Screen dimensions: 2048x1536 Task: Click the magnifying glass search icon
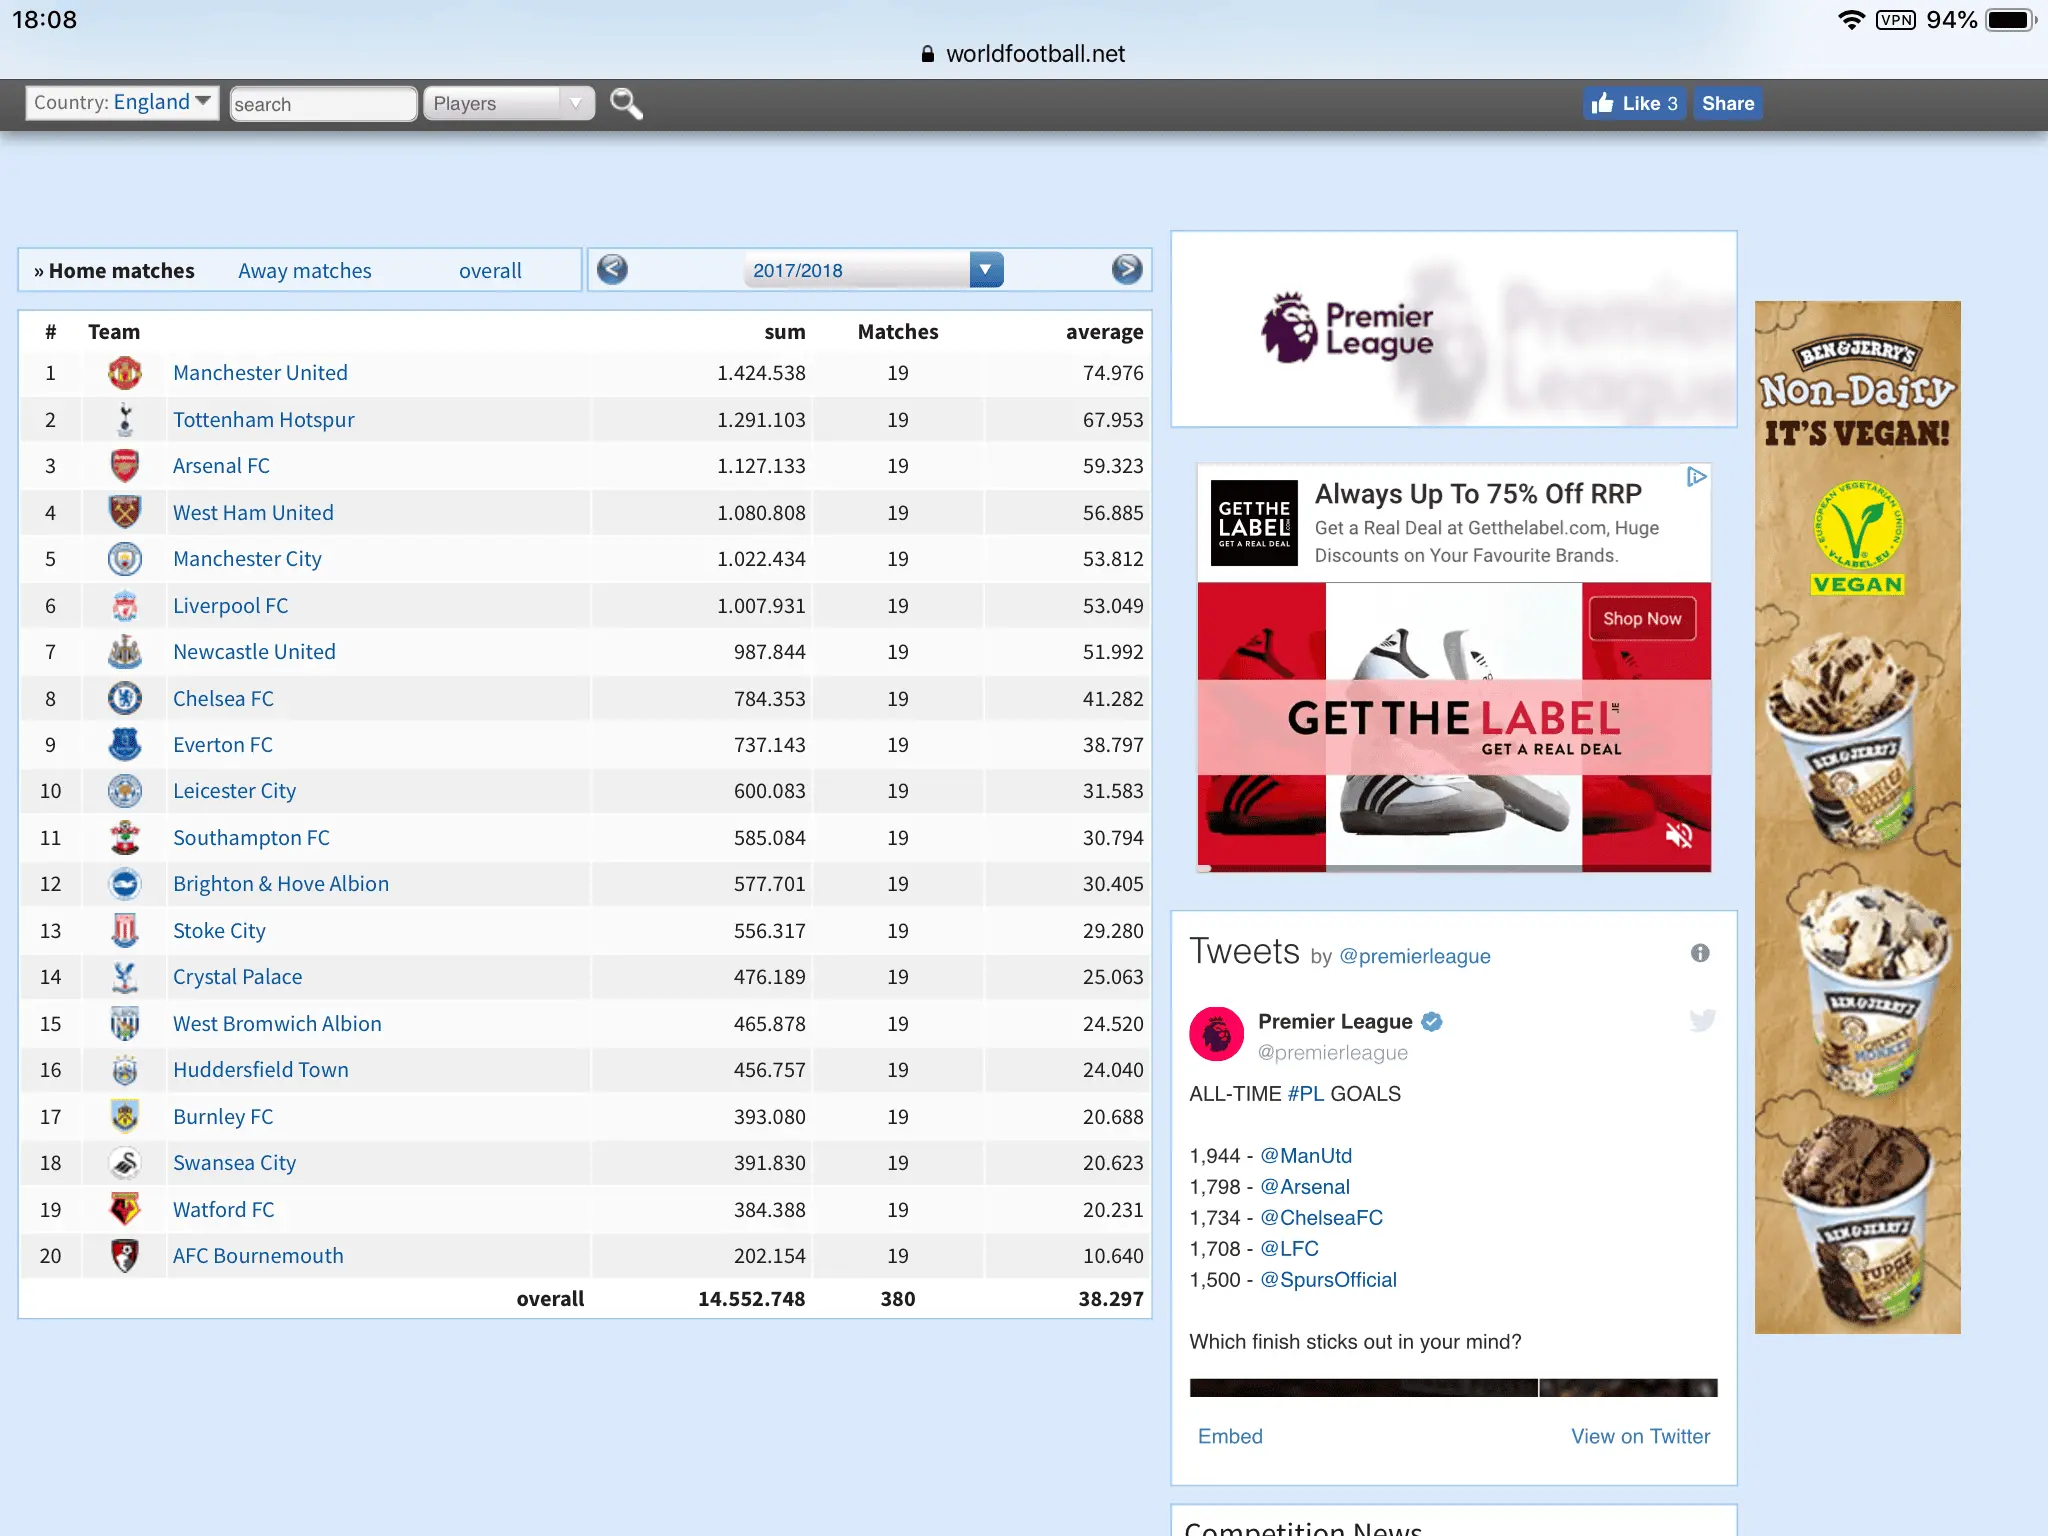pos(626,103)
